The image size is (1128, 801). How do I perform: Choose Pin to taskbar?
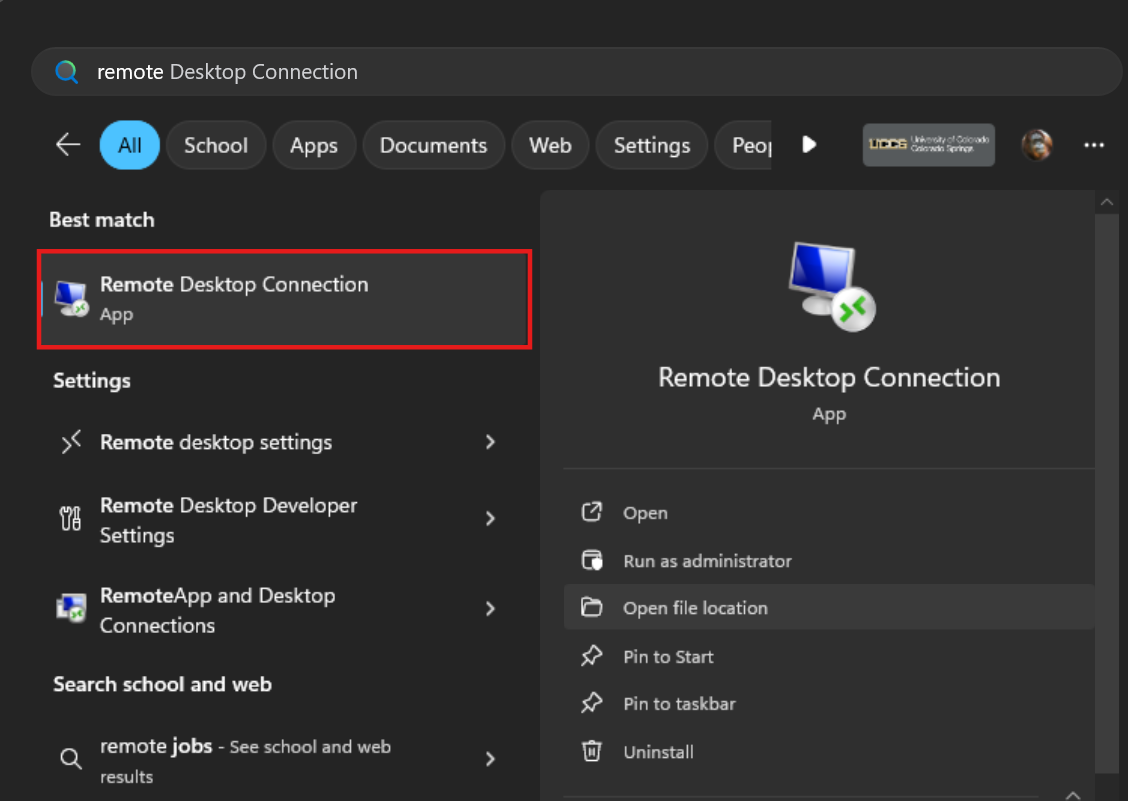(829, 704)
